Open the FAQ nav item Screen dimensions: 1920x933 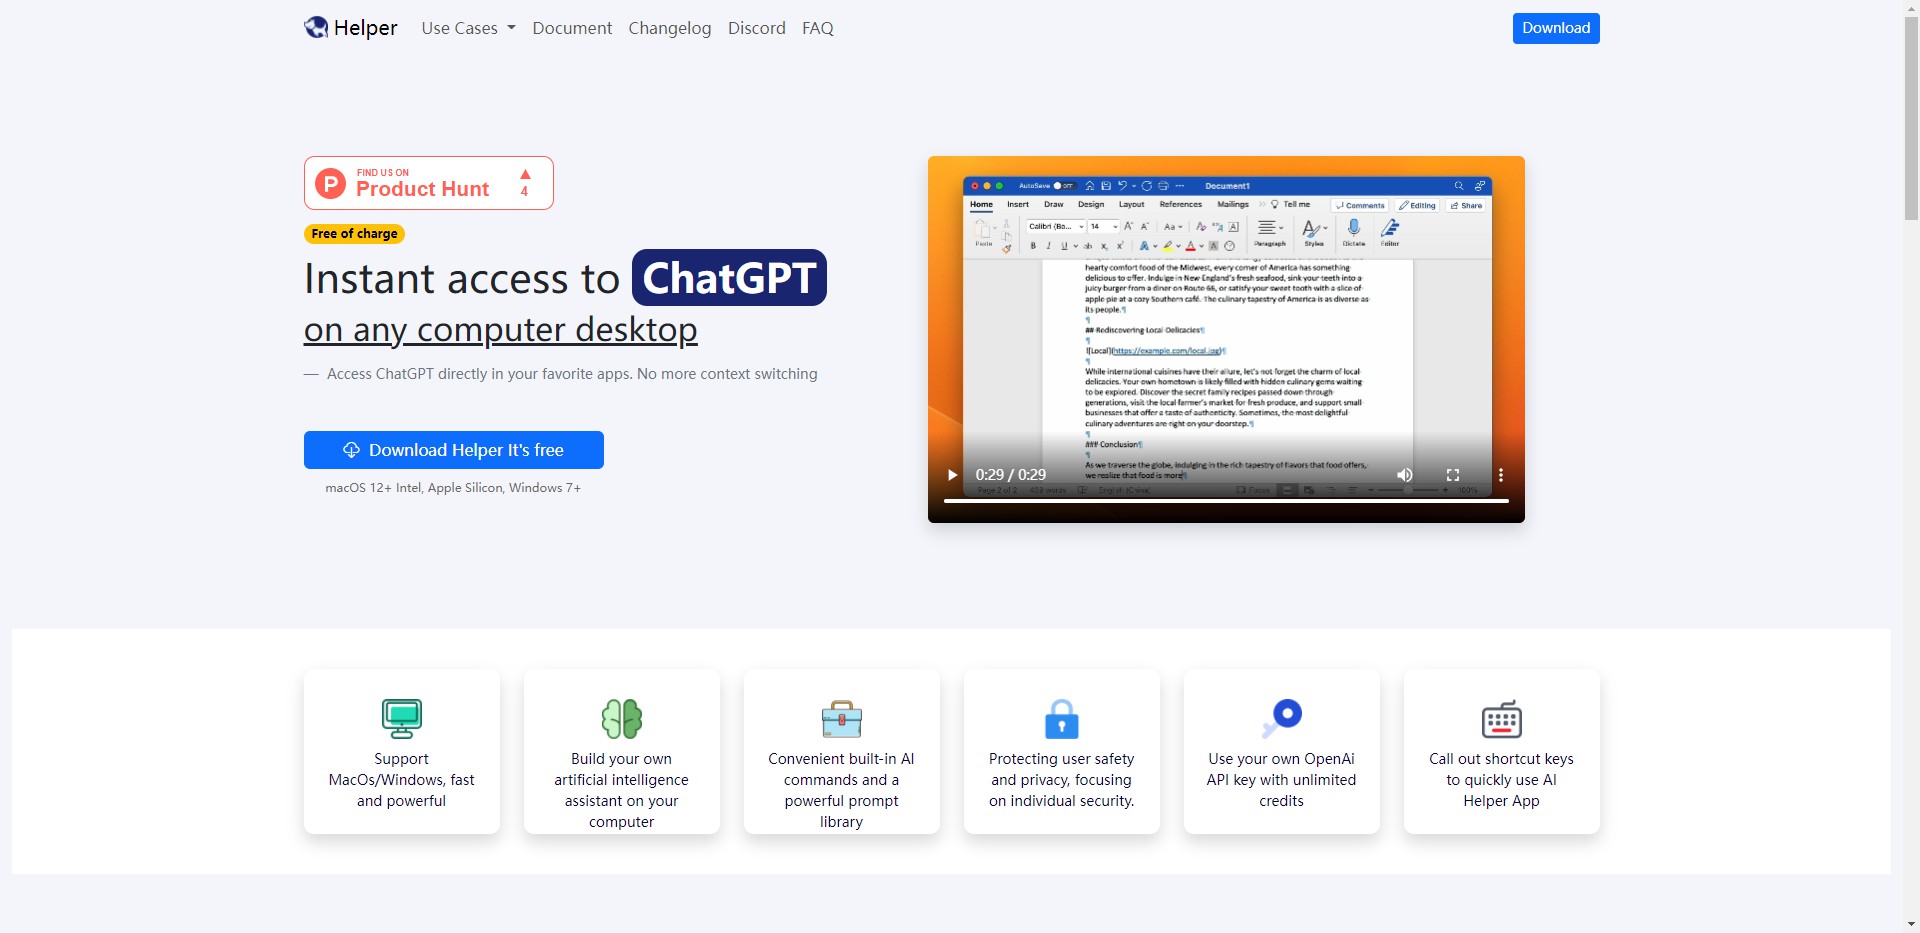(x=817, y=28)
